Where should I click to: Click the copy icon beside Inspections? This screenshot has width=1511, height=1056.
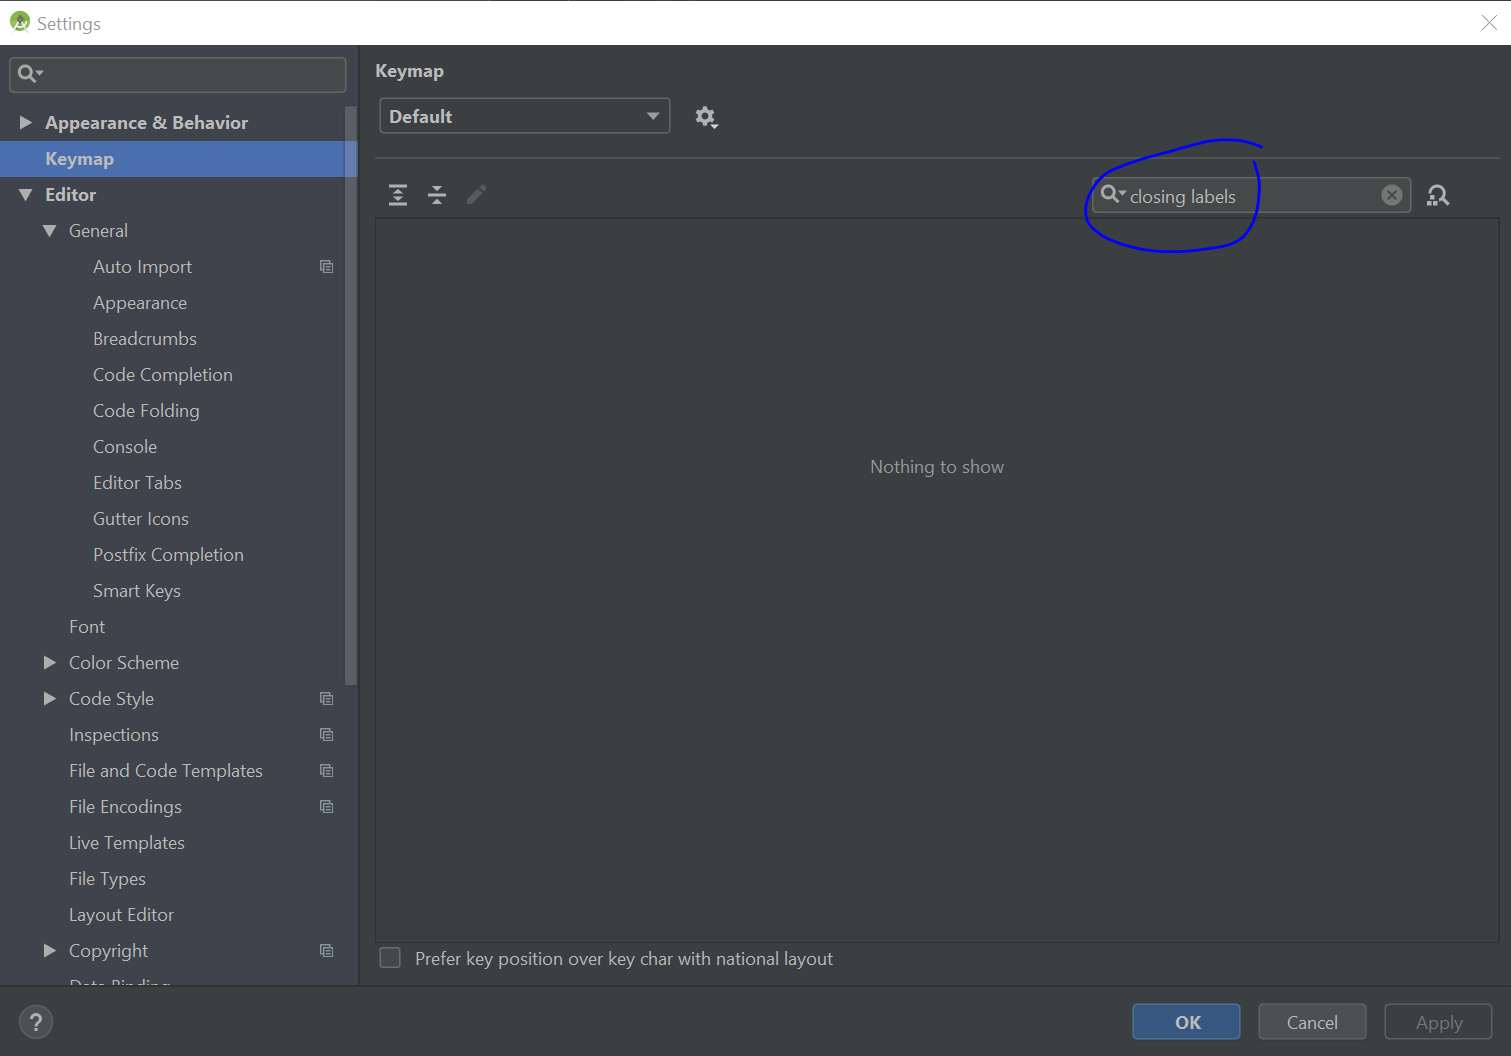point(326,734)
